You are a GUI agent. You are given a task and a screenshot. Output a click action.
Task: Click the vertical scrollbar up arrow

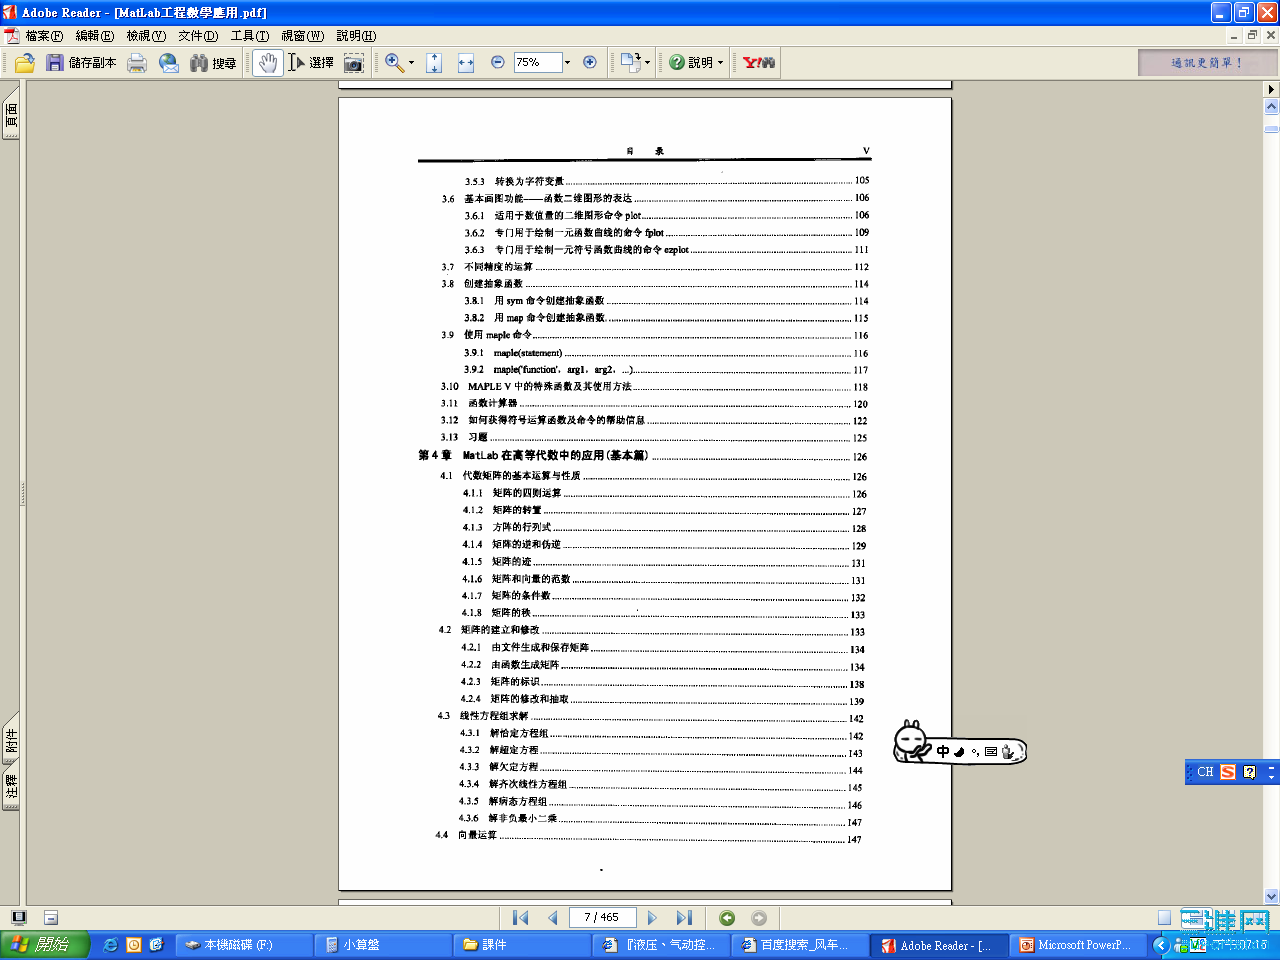tap(1272, 106)
